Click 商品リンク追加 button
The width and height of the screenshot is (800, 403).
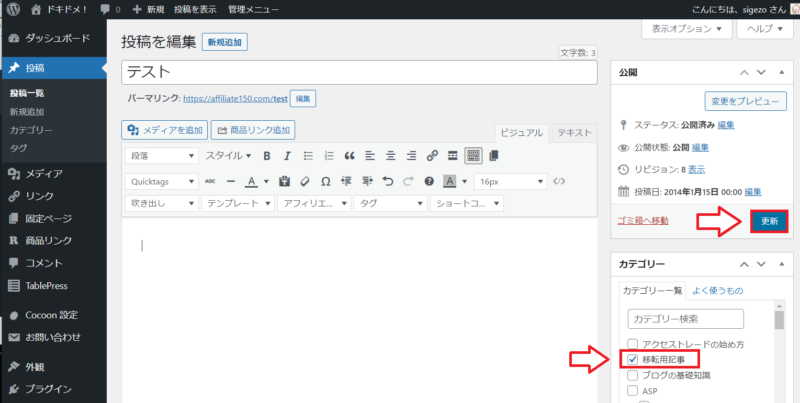pos(253,130)
